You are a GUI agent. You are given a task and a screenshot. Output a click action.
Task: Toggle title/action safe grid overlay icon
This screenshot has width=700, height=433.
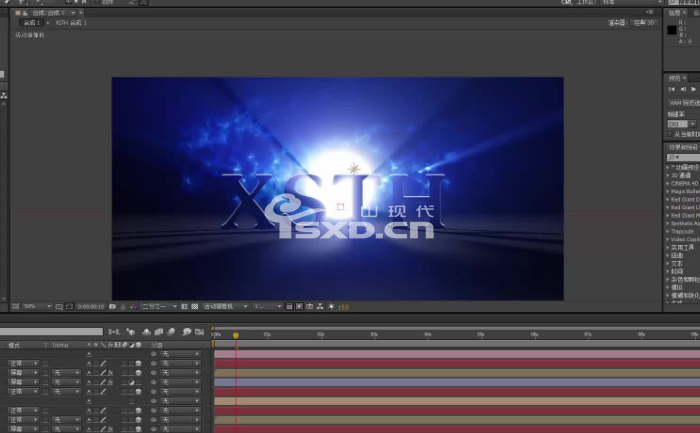coord(59,307)
